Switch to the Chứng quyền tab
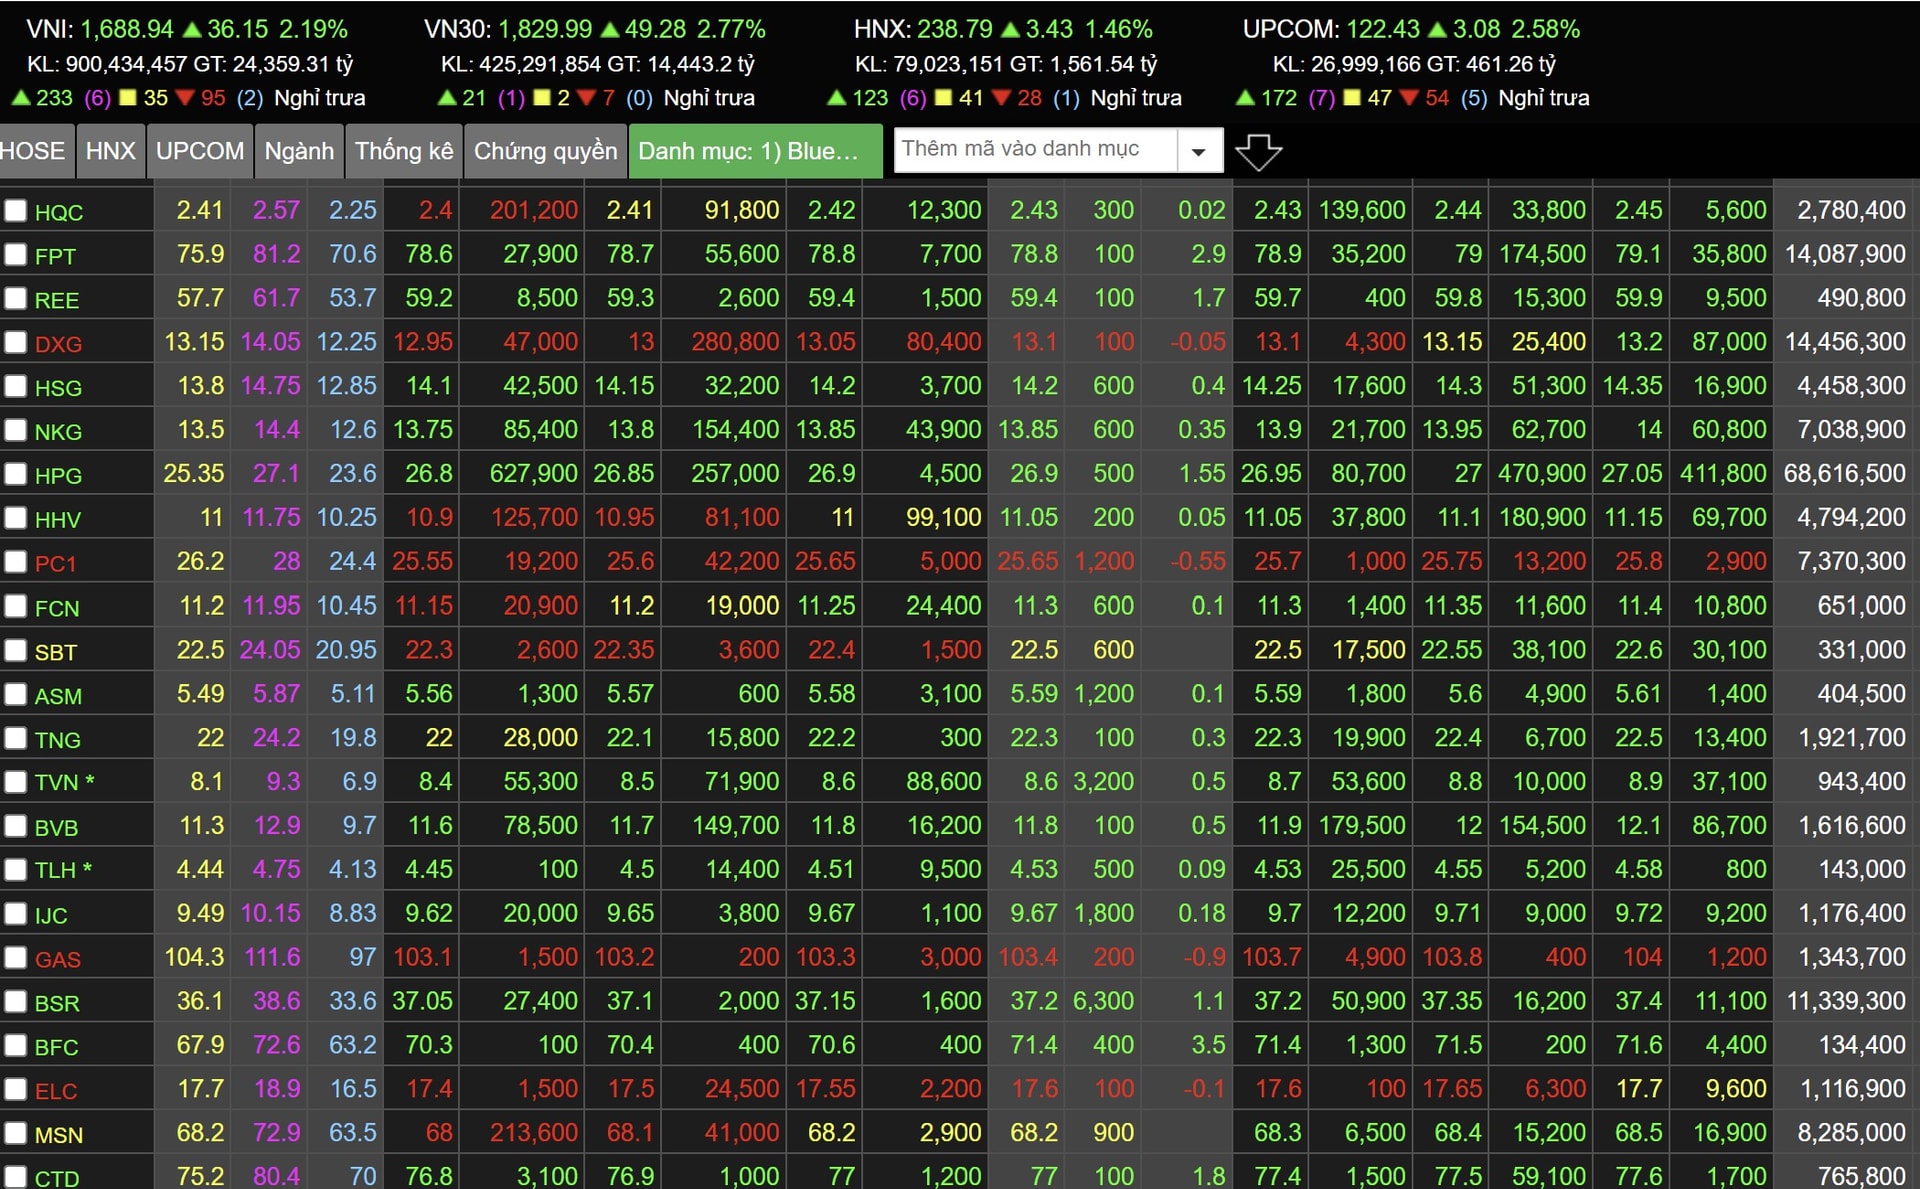This screenshot has height=1189, width=1920. (545, 151)
